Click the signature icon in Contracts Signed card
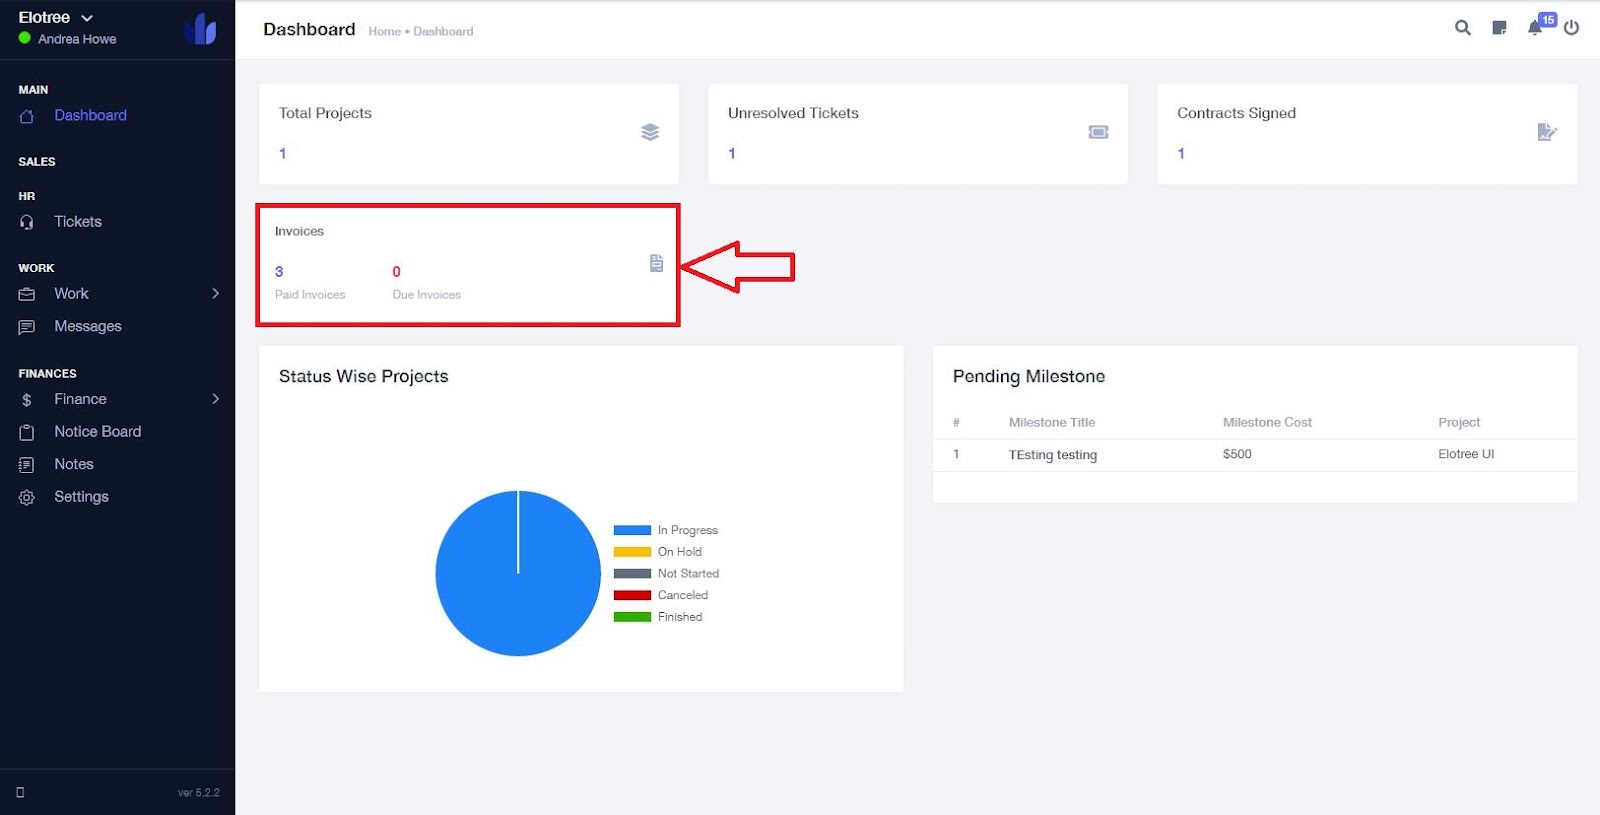The width and height of the screenshot is (1600, 815). [x=1547, y=132]
